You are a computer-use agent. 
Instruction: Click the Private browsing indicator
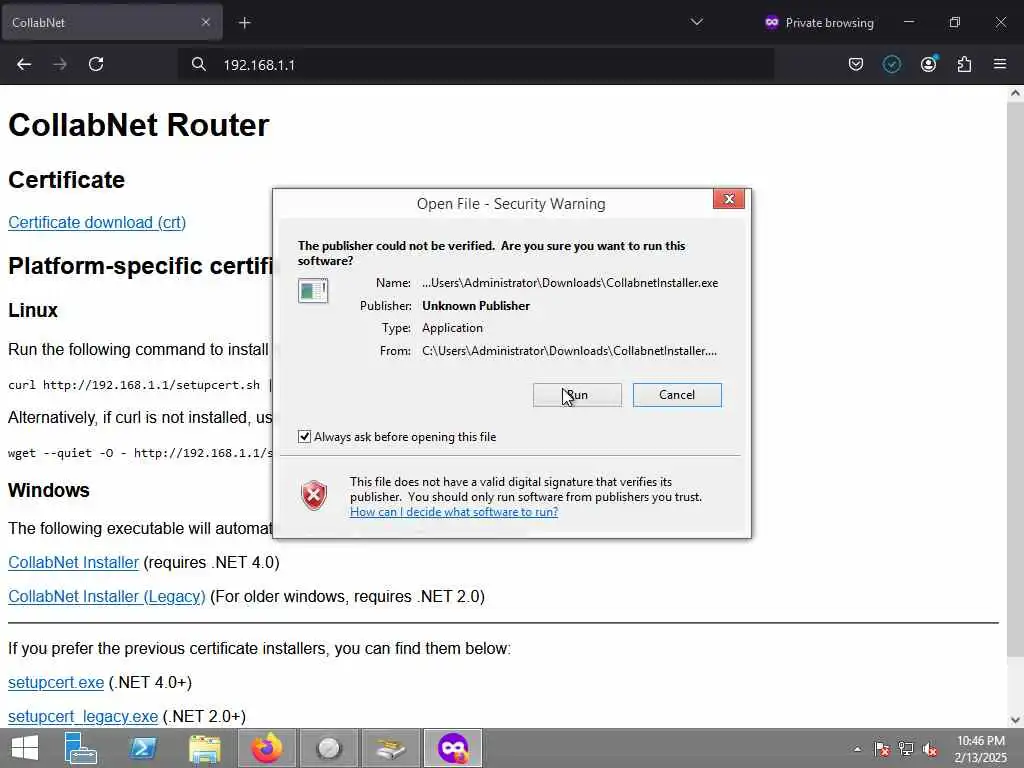819,23
